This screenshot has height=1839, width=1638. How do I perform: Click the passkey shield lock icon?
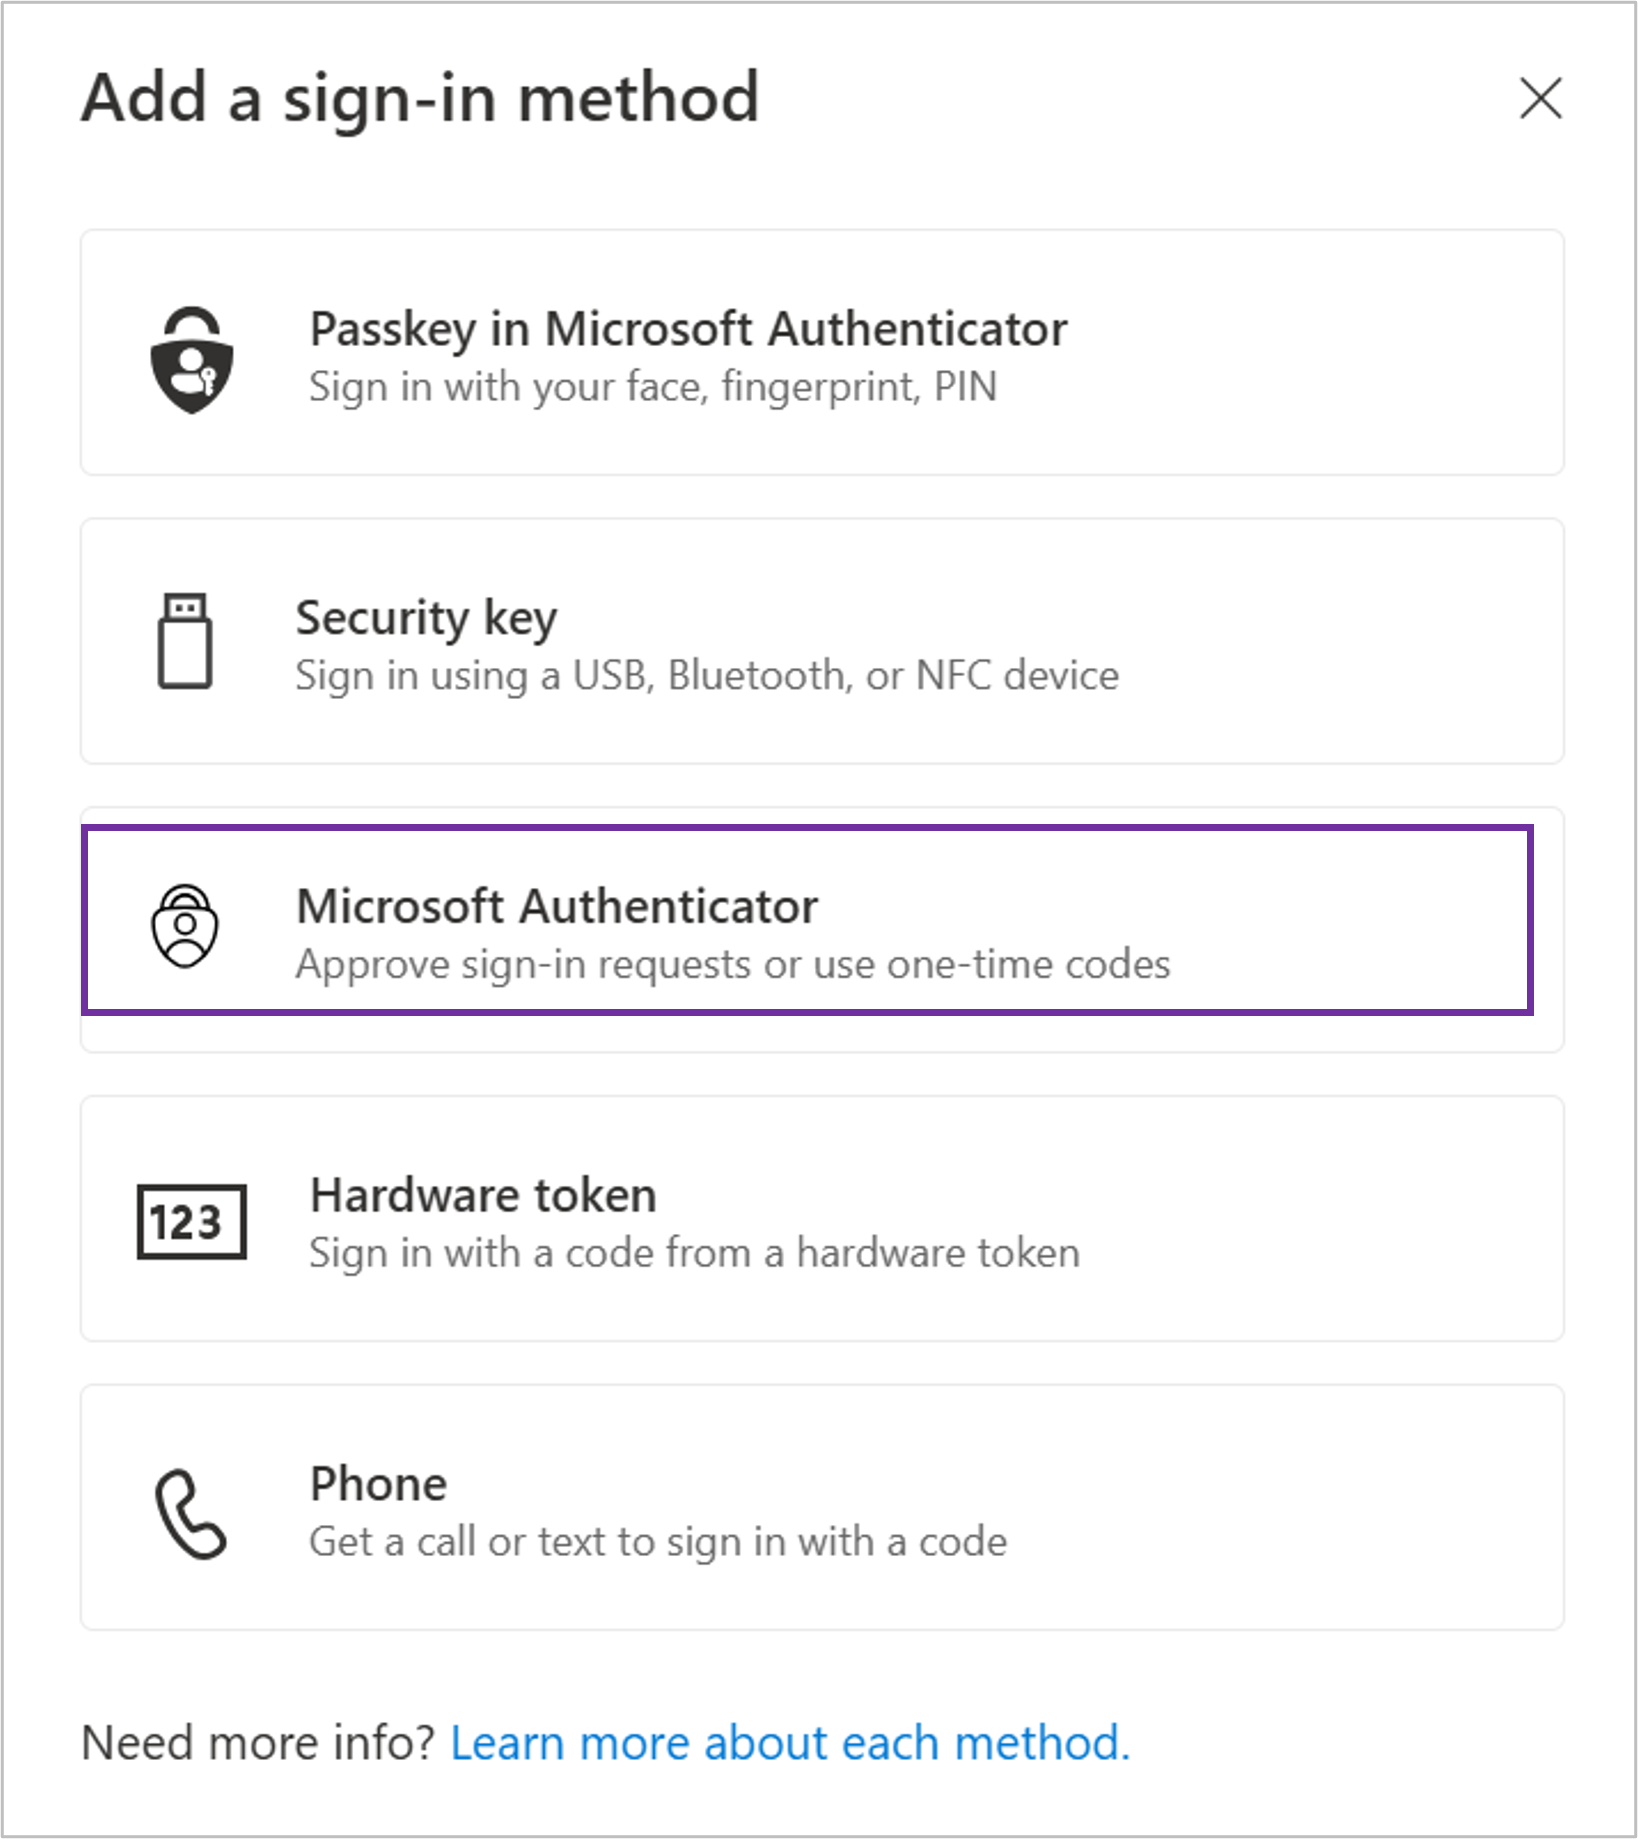pyautogui.click(x=191, y=360)
